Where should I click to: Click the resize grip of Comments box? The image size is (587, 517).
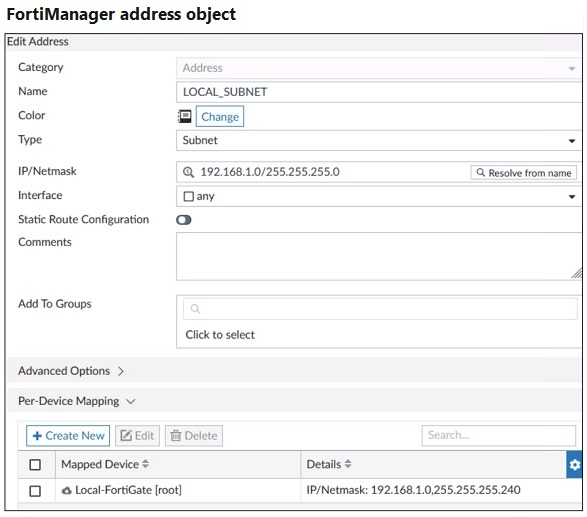point(577,273)
